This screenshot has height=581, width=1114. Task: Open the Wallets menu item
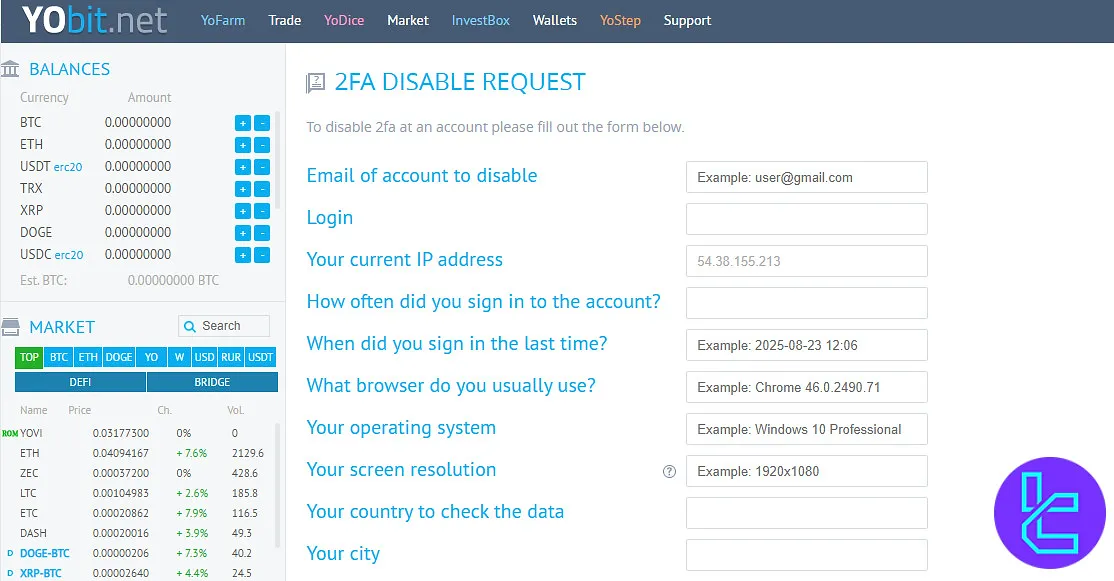pyautogui.click(x=555, y=21)
